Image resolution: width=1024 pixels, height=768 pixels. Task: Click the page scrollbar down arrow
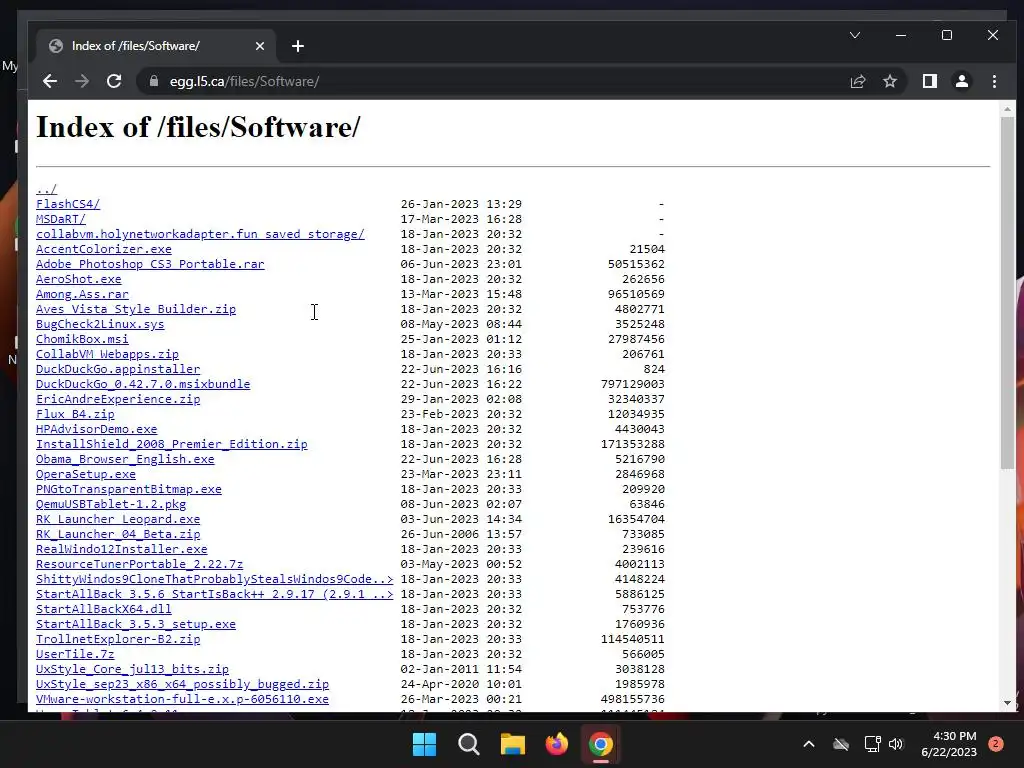coord(1007,704)
